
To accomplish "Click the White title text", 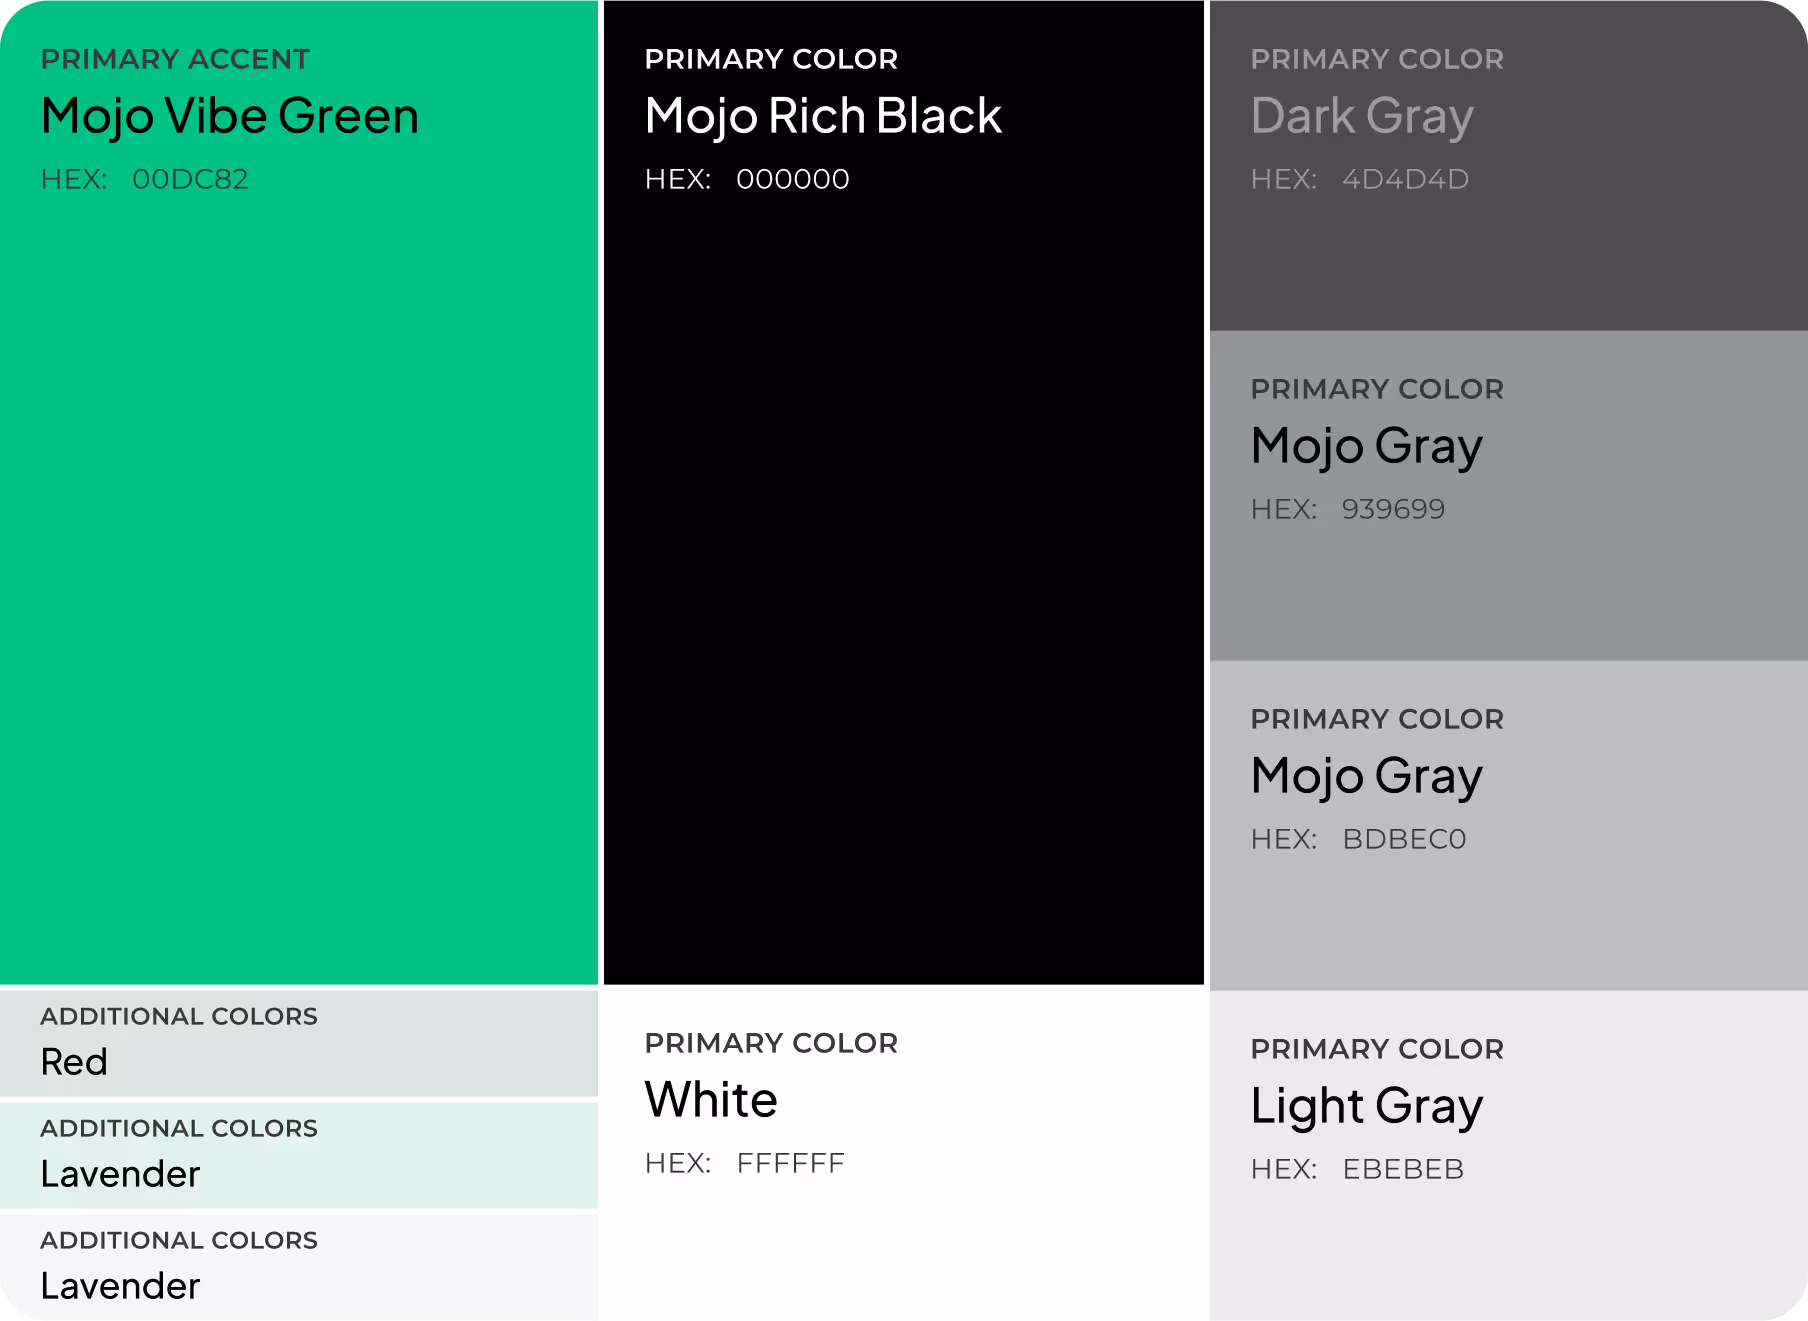I will pos(711,1100).
